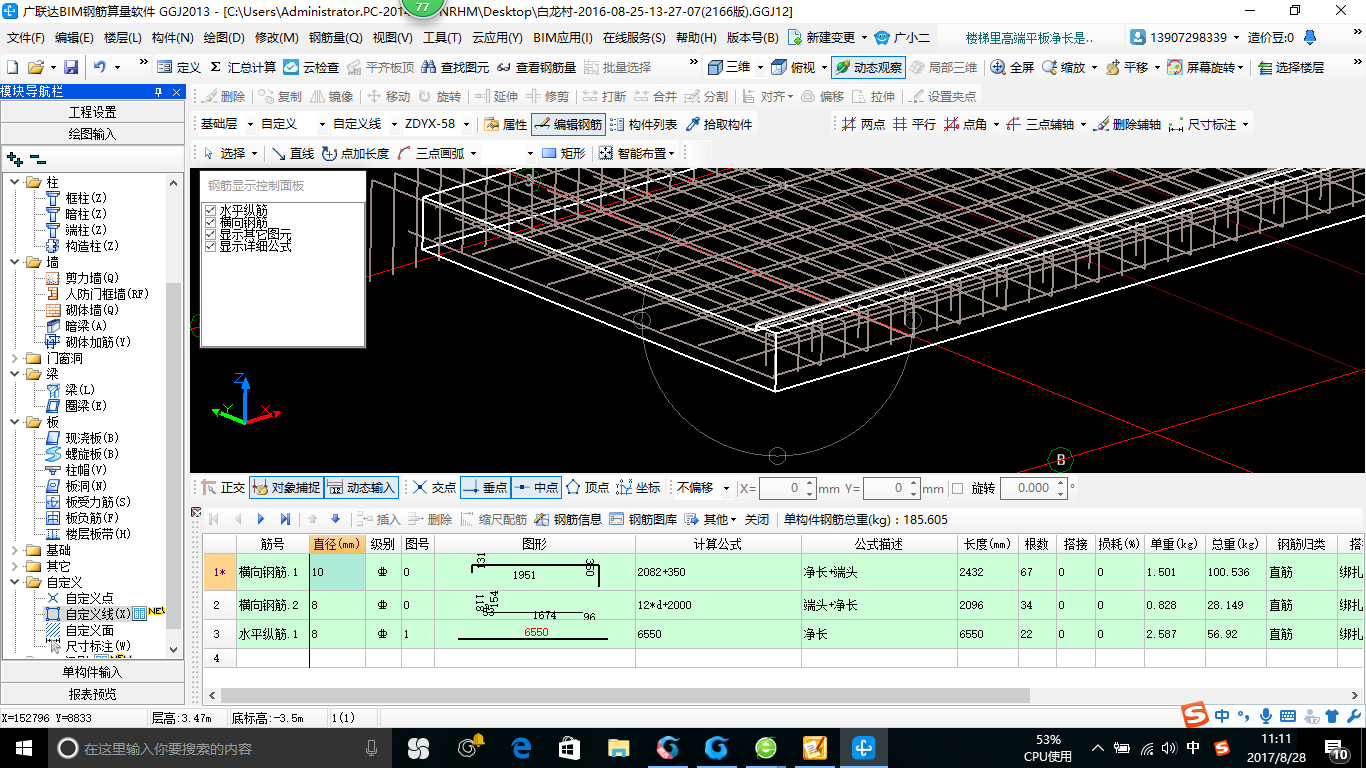The width and height of the screenshot is (1366, 768).
Task: Go to next rebar record arrow
Action: coord(261,519)
